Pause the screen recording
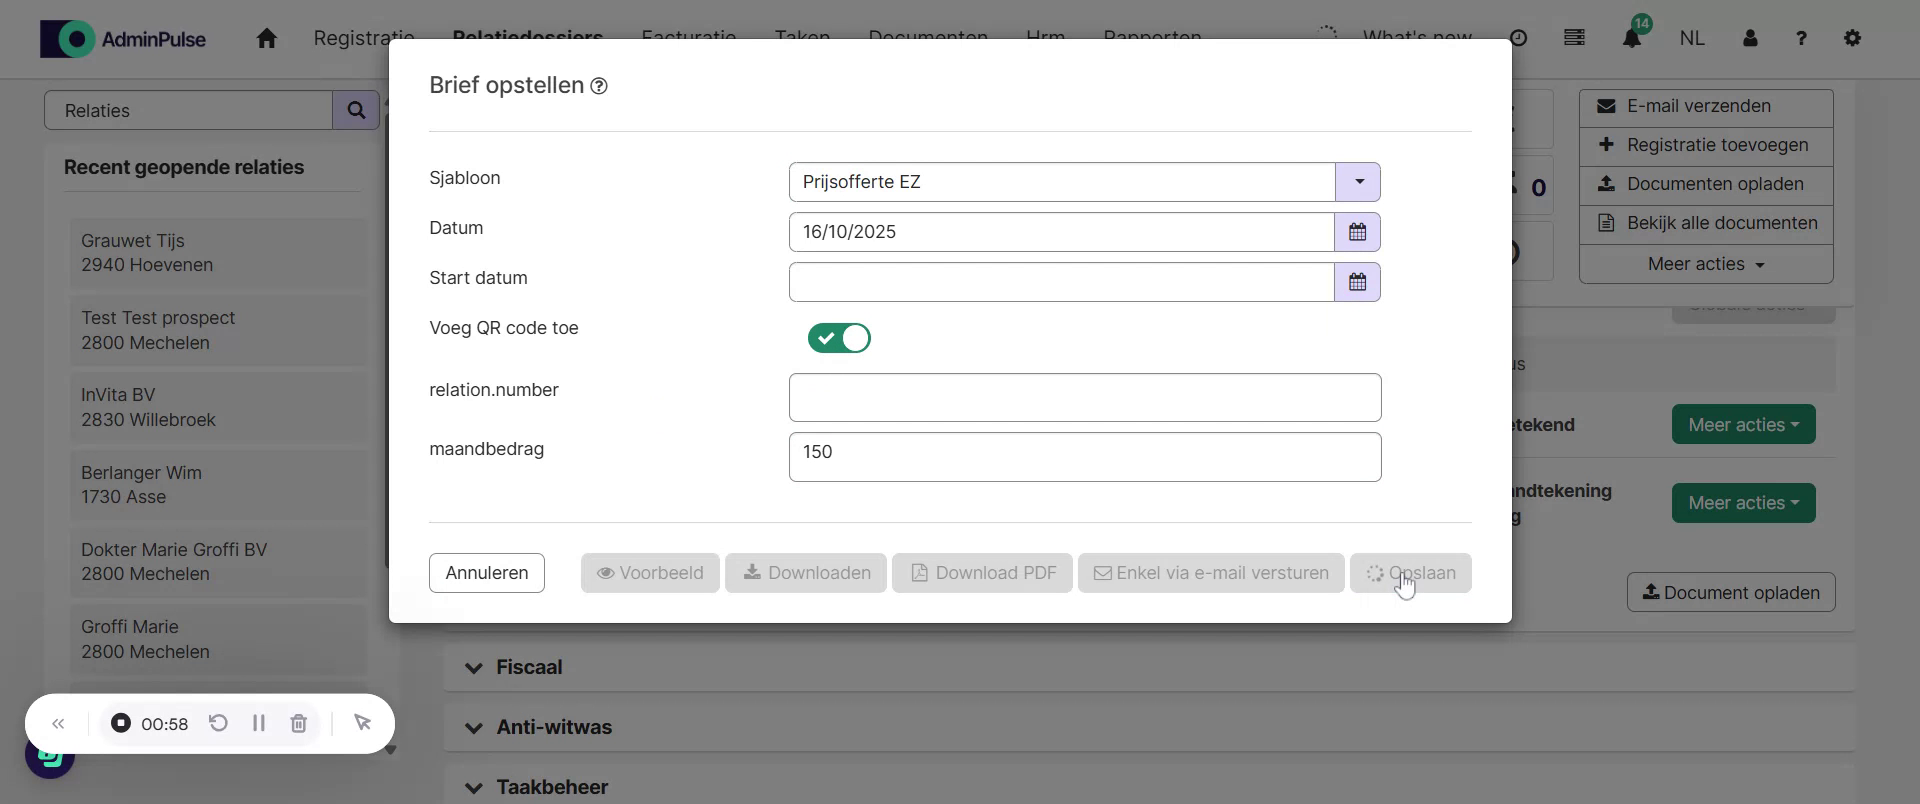The width and height of the screenshot is (1920, 804). [259, 723]
